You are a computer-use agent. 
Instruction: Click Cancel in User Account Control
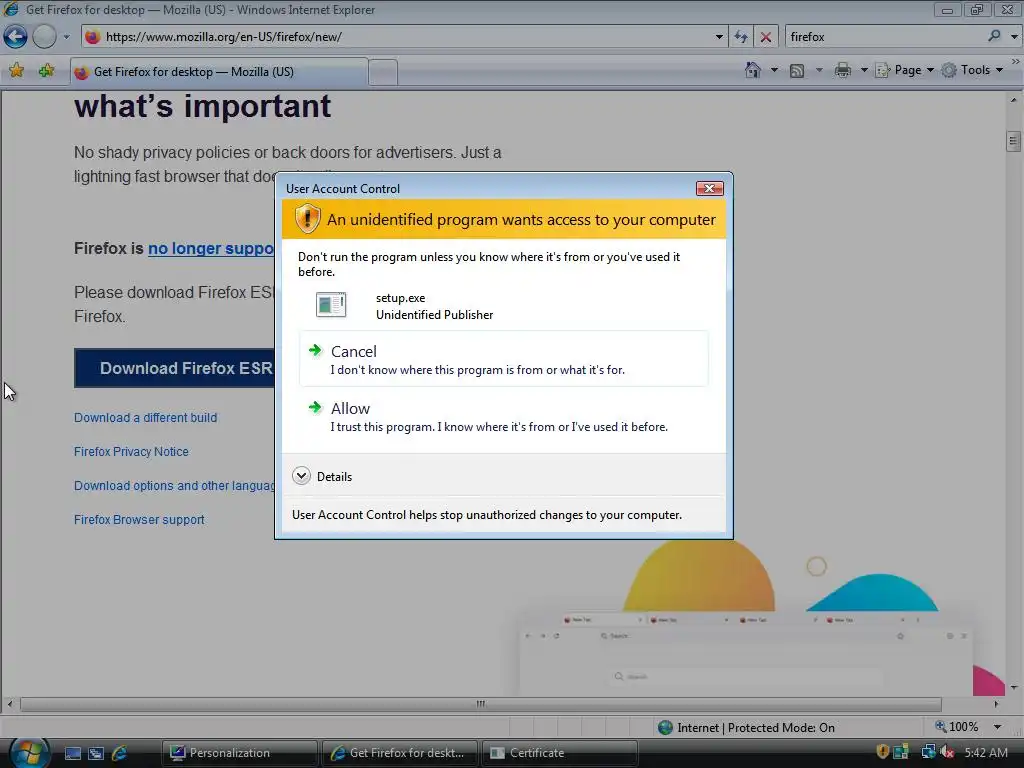(504, 359)
